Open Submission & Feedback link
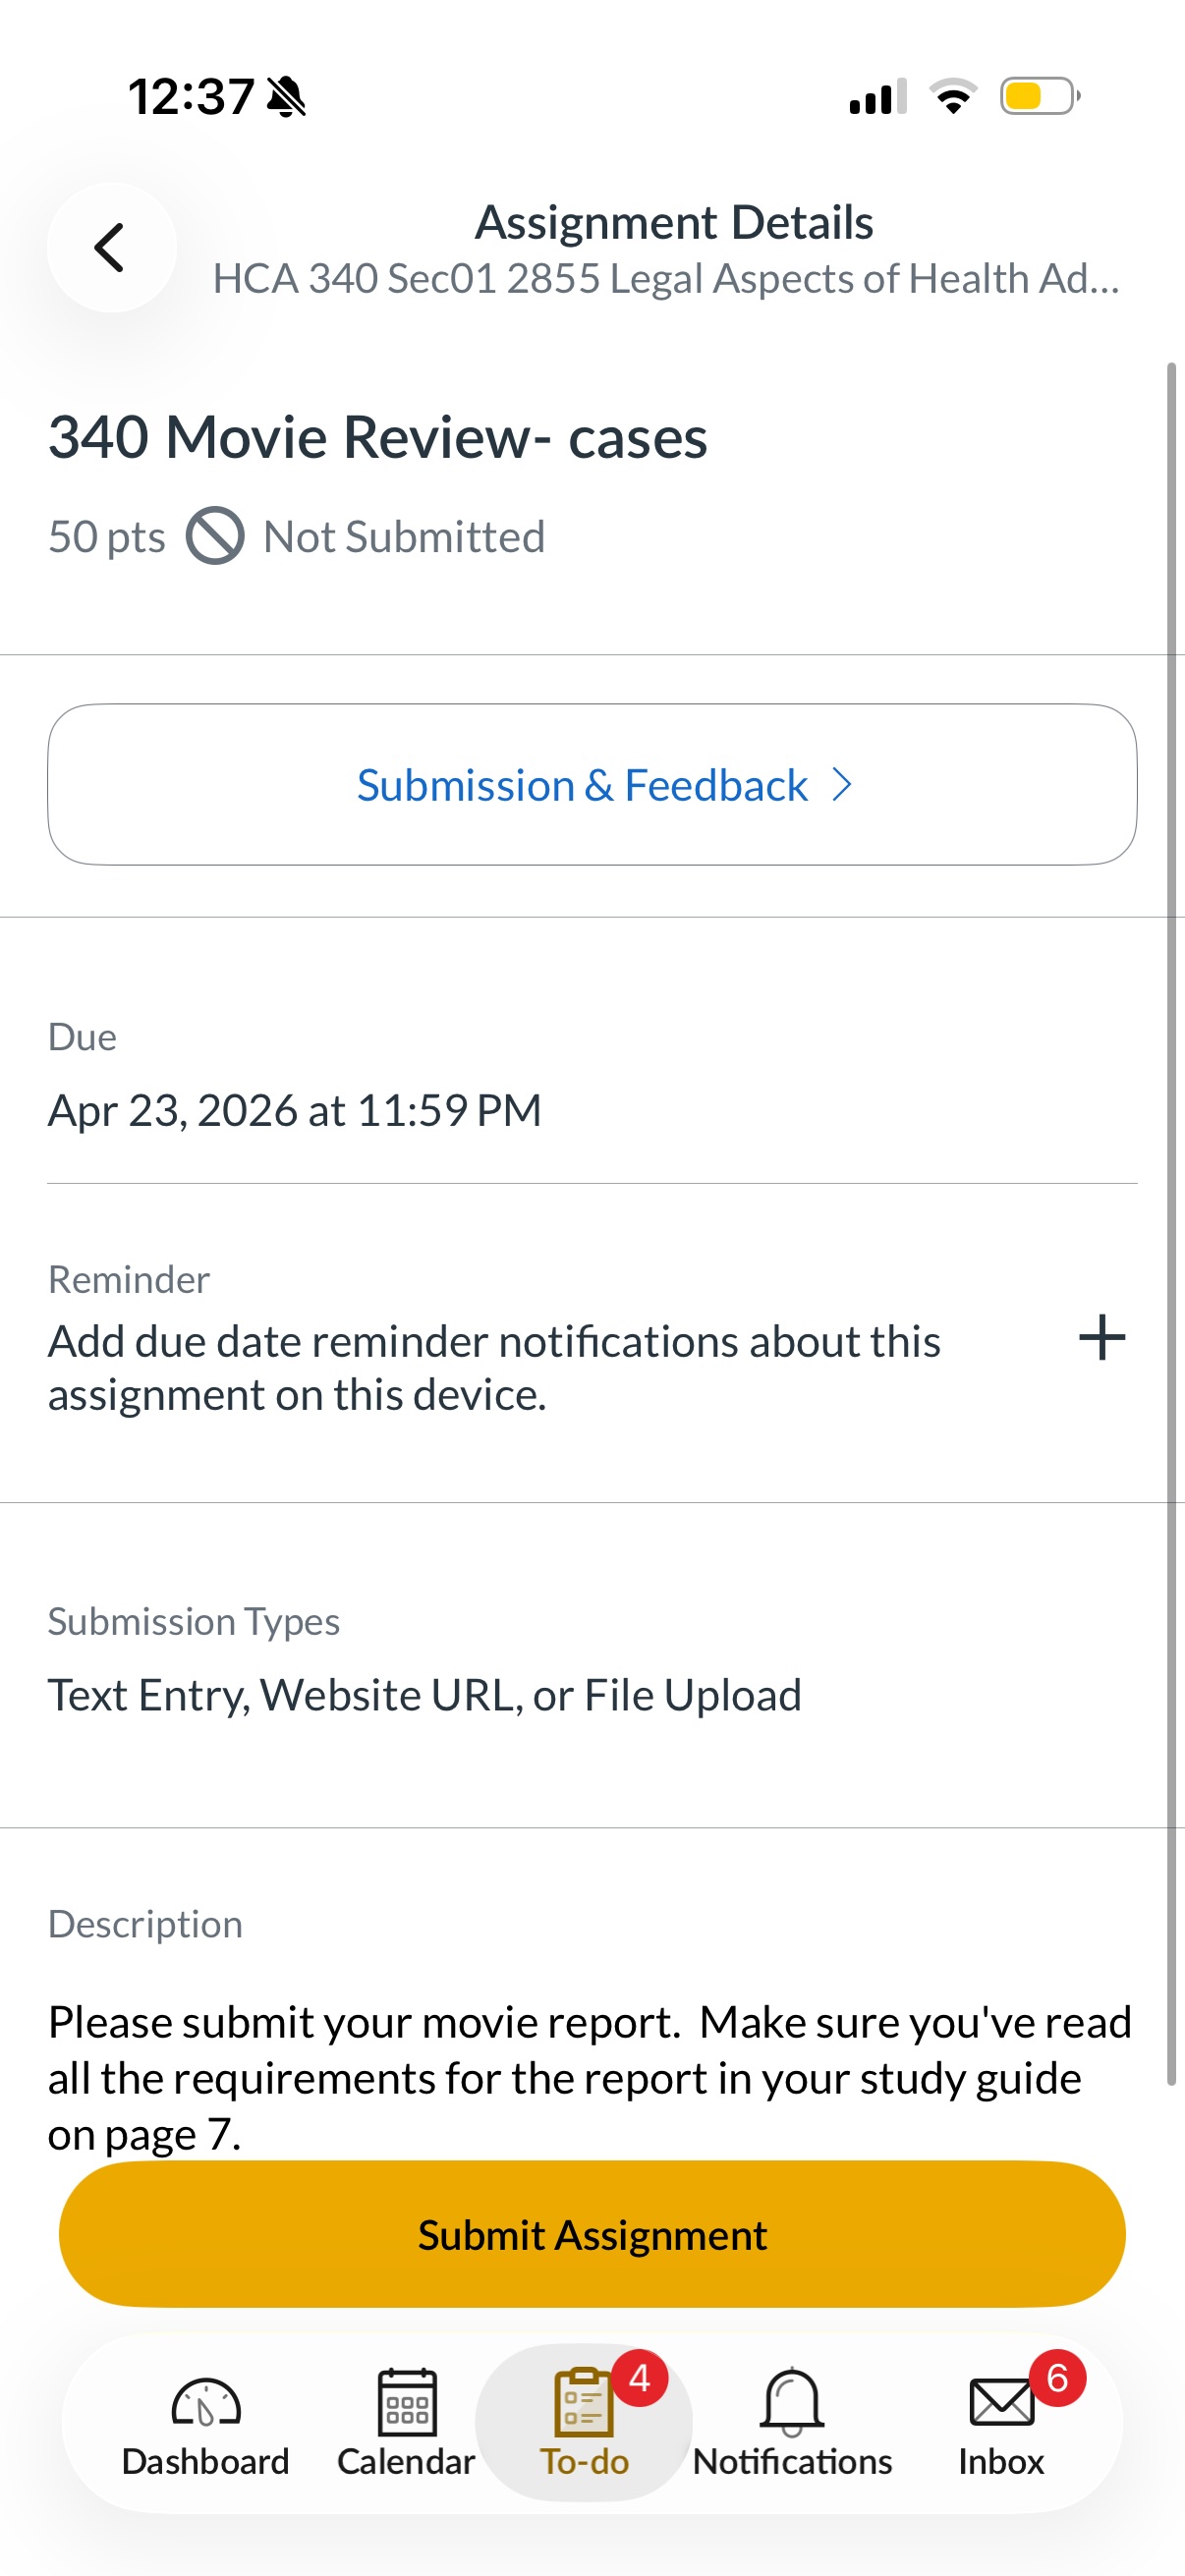Viewport: 1185px width, 2576px height. click(x=582, y=785)
